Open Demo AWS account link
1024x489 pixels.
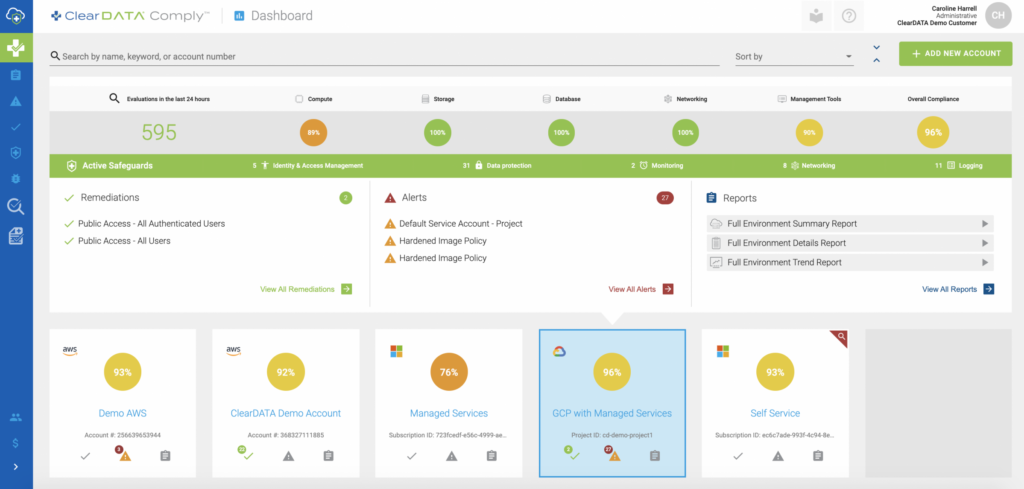(x=122, y=413)
